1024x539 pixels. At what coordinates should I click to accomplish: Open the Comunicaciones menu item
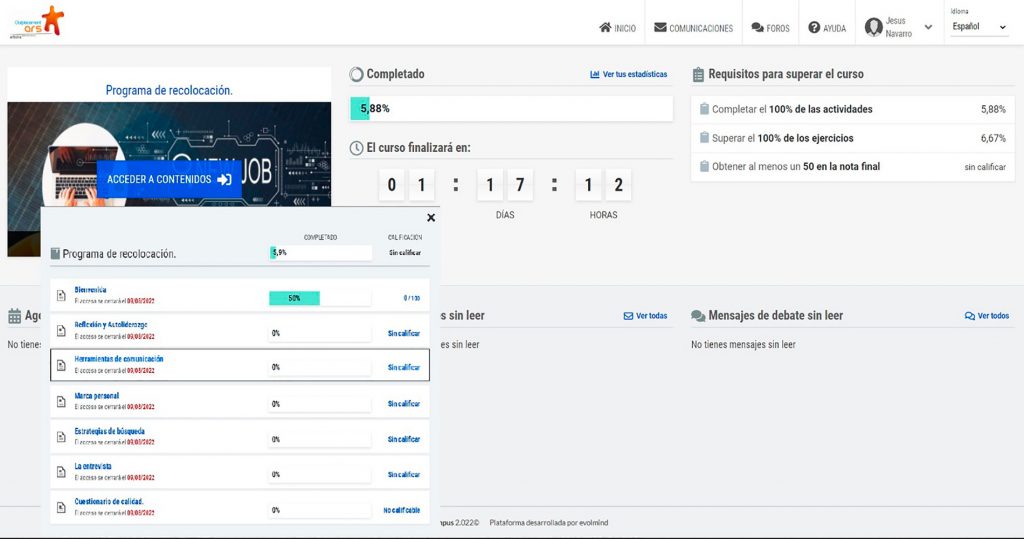coord(693,28)
